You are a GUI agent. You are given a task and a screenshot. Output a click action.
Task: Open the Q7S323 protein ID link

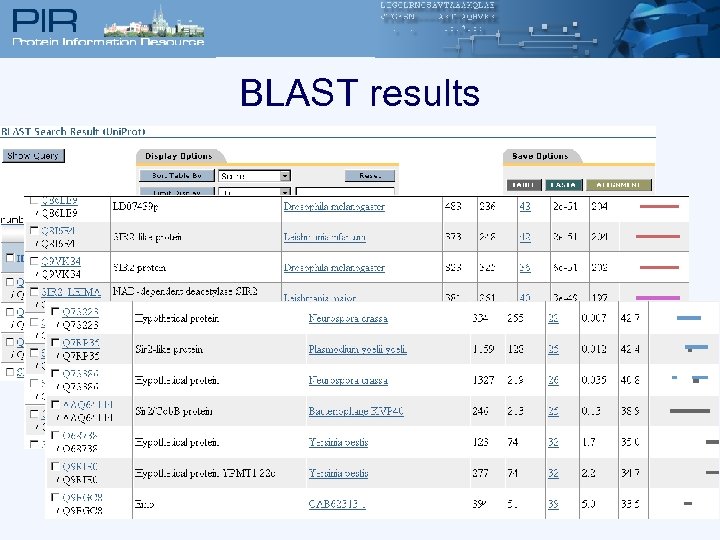80,312
